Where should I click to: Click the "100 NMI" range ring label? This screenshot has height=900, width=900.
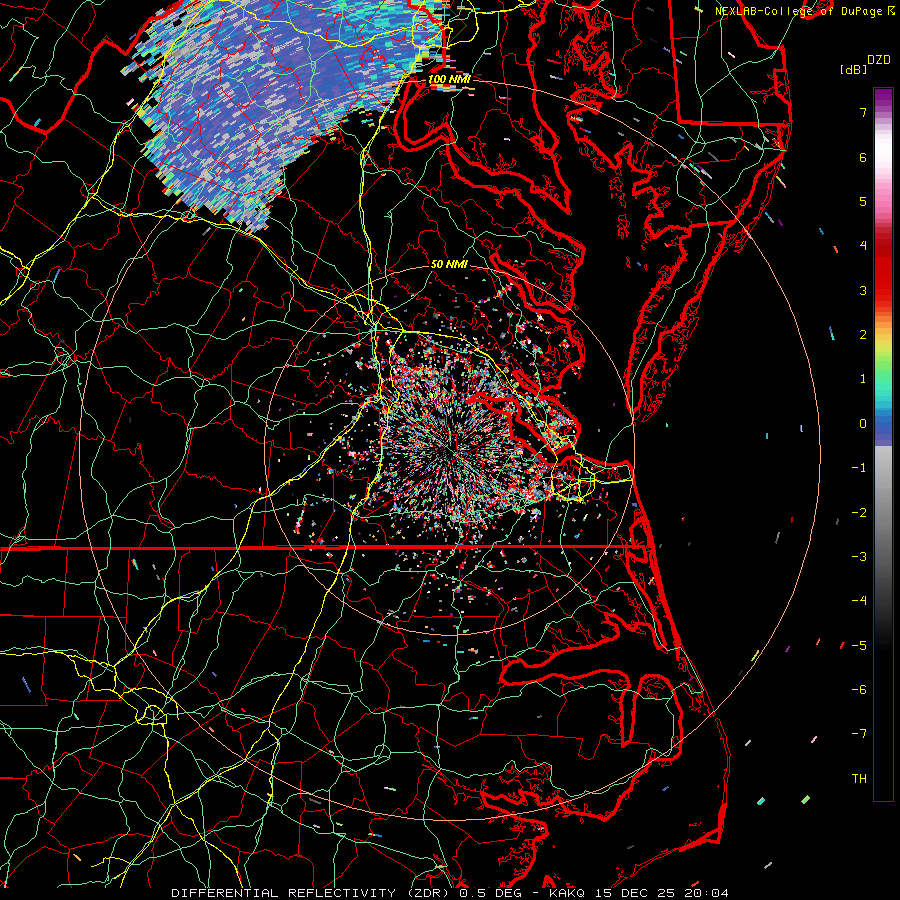coord(449,79)
